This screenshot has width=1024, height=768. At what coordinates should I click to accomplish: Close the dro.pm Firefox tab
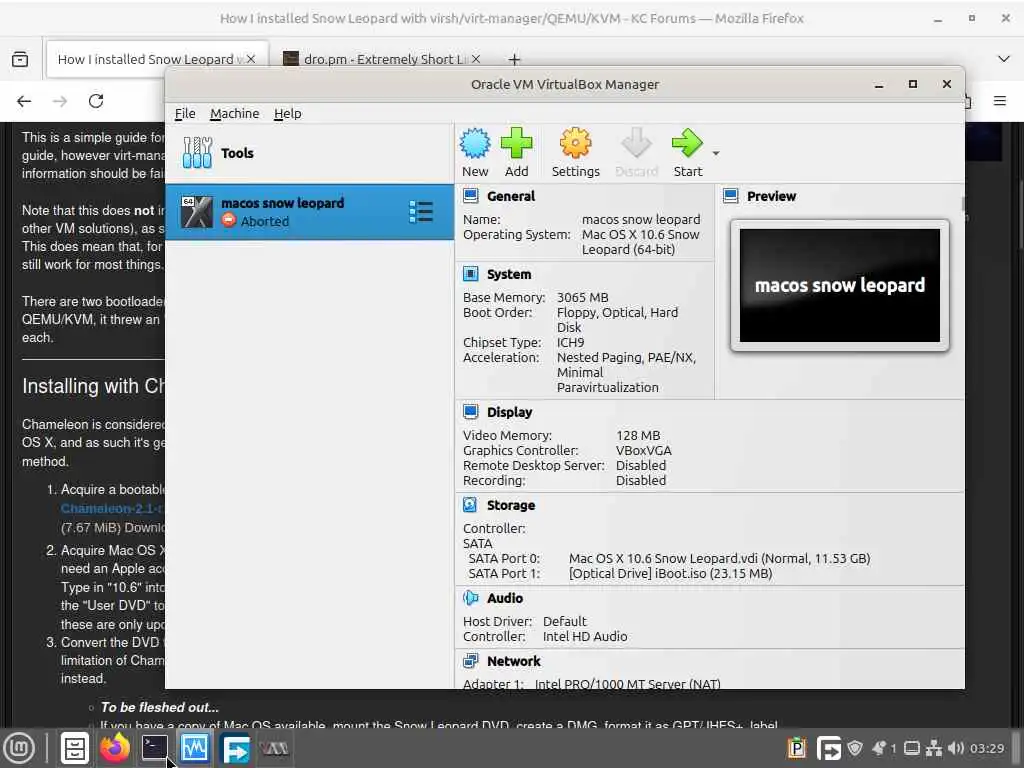click(x=476, y=59)
